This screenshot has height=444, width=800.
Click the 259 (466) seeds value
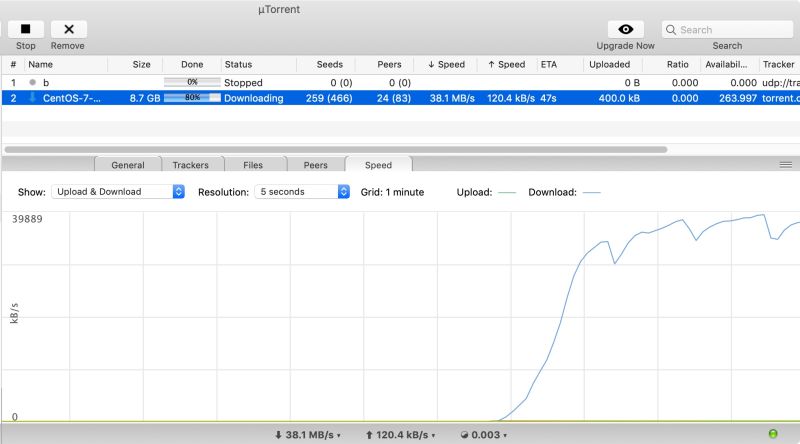(x=329, y=98)
